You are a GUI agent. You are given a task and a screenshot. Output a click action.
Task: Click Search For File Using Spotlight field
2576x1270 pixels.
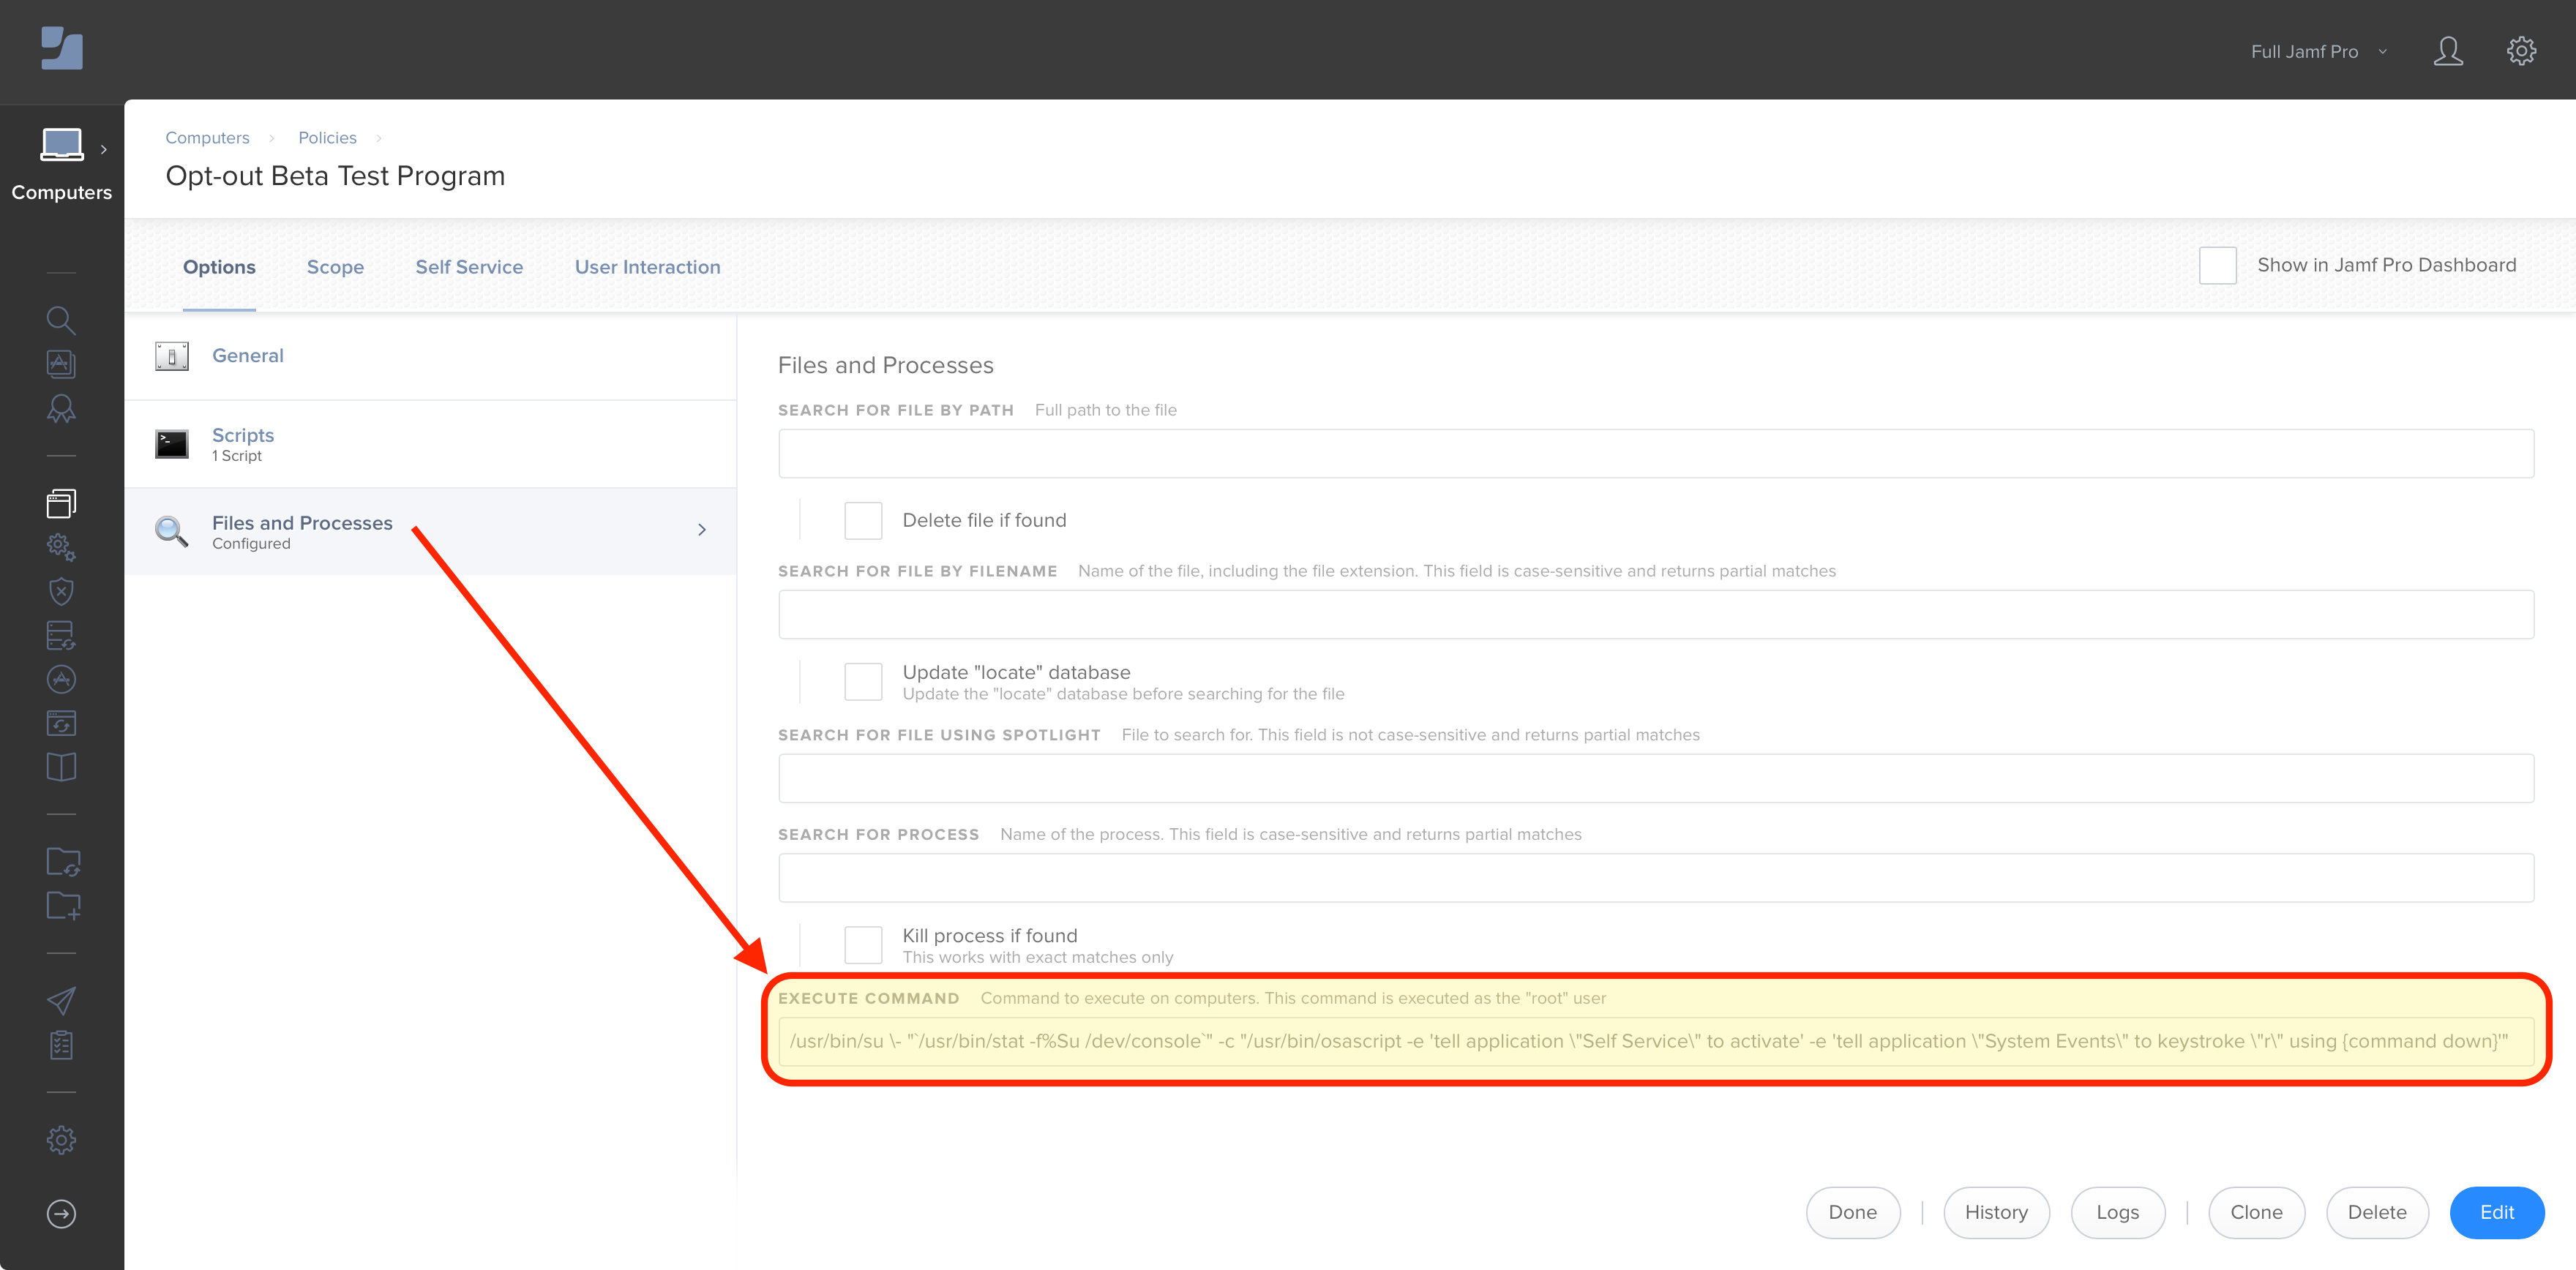coord(1656,778)
